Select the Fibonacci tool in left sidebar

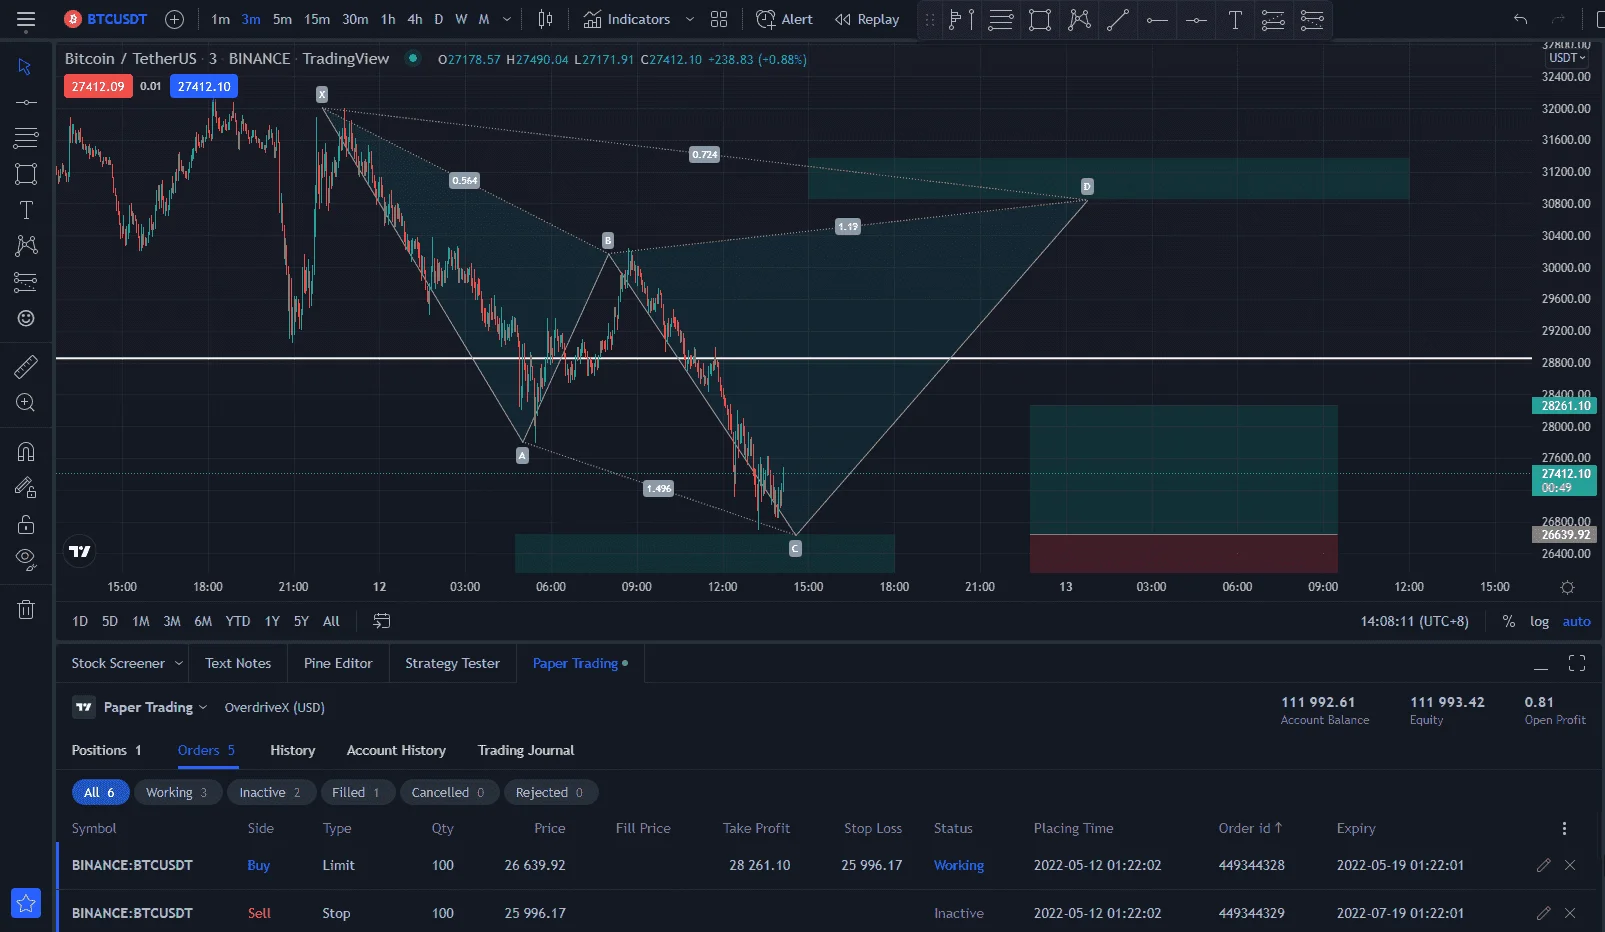(x=26, y=138)
